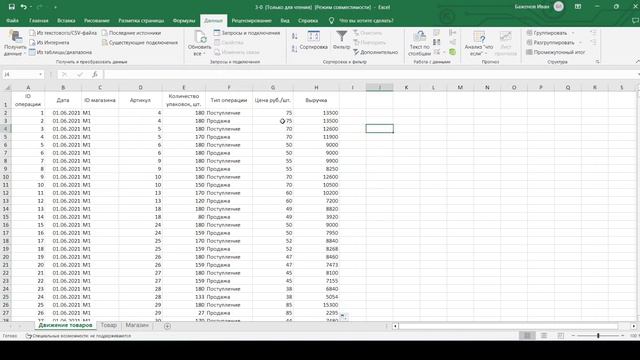Open the Name Box dropdown arrow

click(40, 74)
